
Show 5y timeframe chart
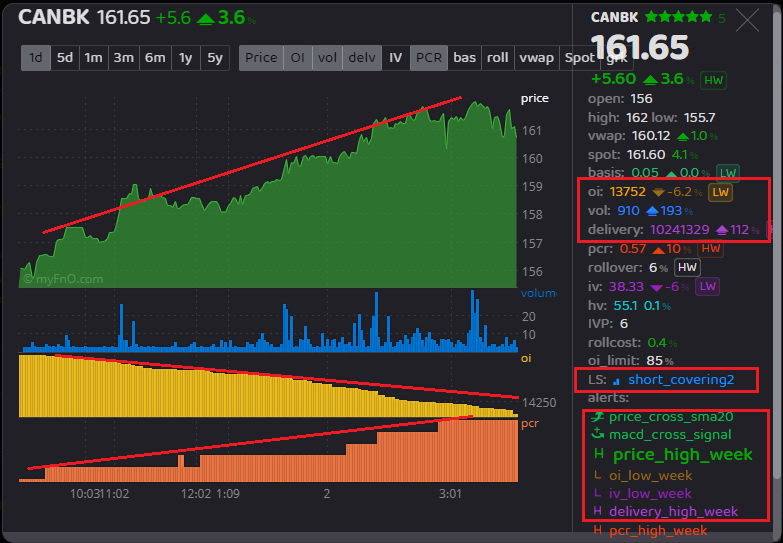(215, 58)
